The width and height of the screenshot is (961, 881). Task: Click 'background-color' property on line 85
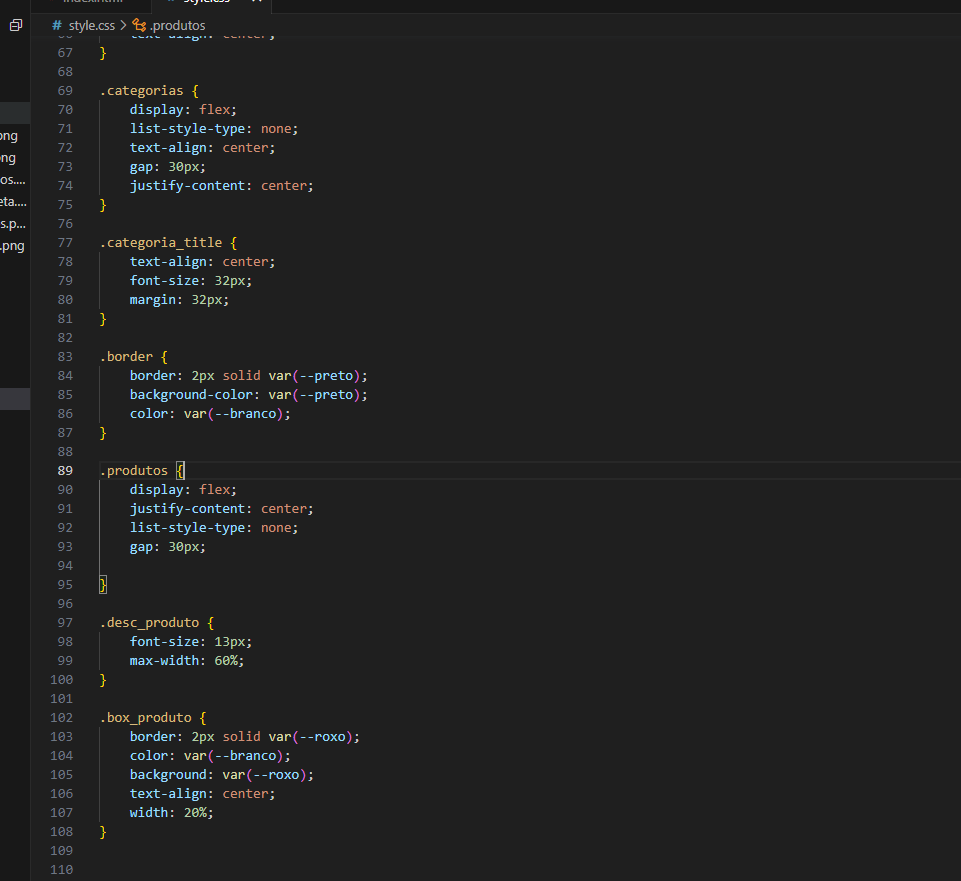191,395
